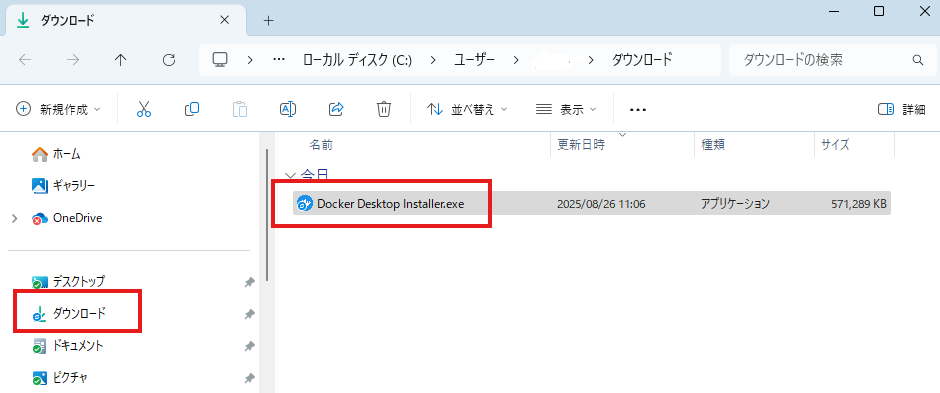
Task: Expand hidden breadcrumb path with ellipsis
Action: pyautogui.click(x=278, y=60)
